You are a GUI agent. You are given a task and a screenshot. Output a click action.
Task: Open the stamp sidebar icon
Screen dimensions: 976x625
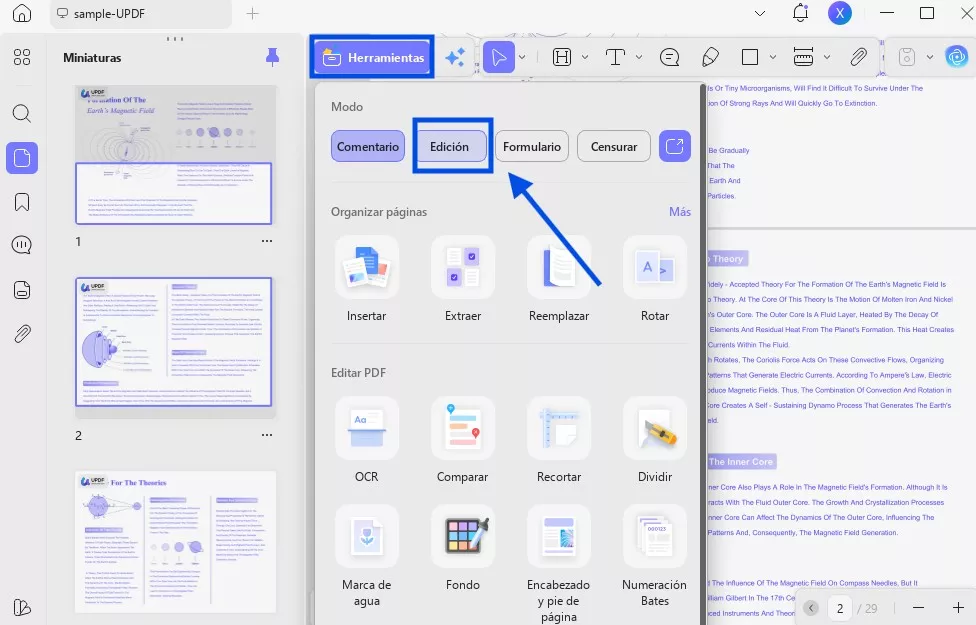(x=22, y=290)
